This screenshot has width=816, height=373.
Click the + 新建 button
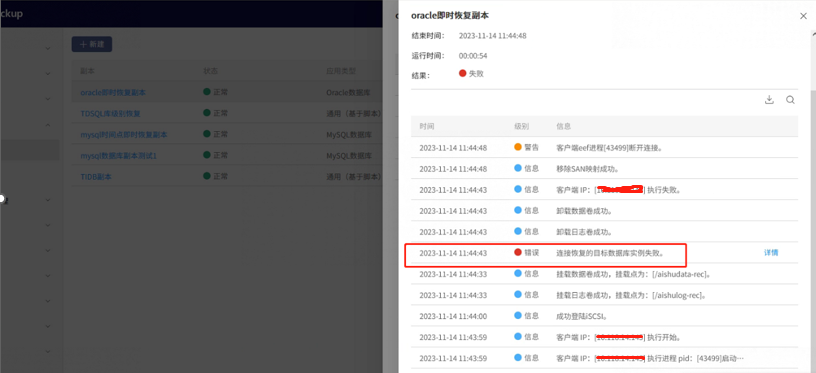92,44
